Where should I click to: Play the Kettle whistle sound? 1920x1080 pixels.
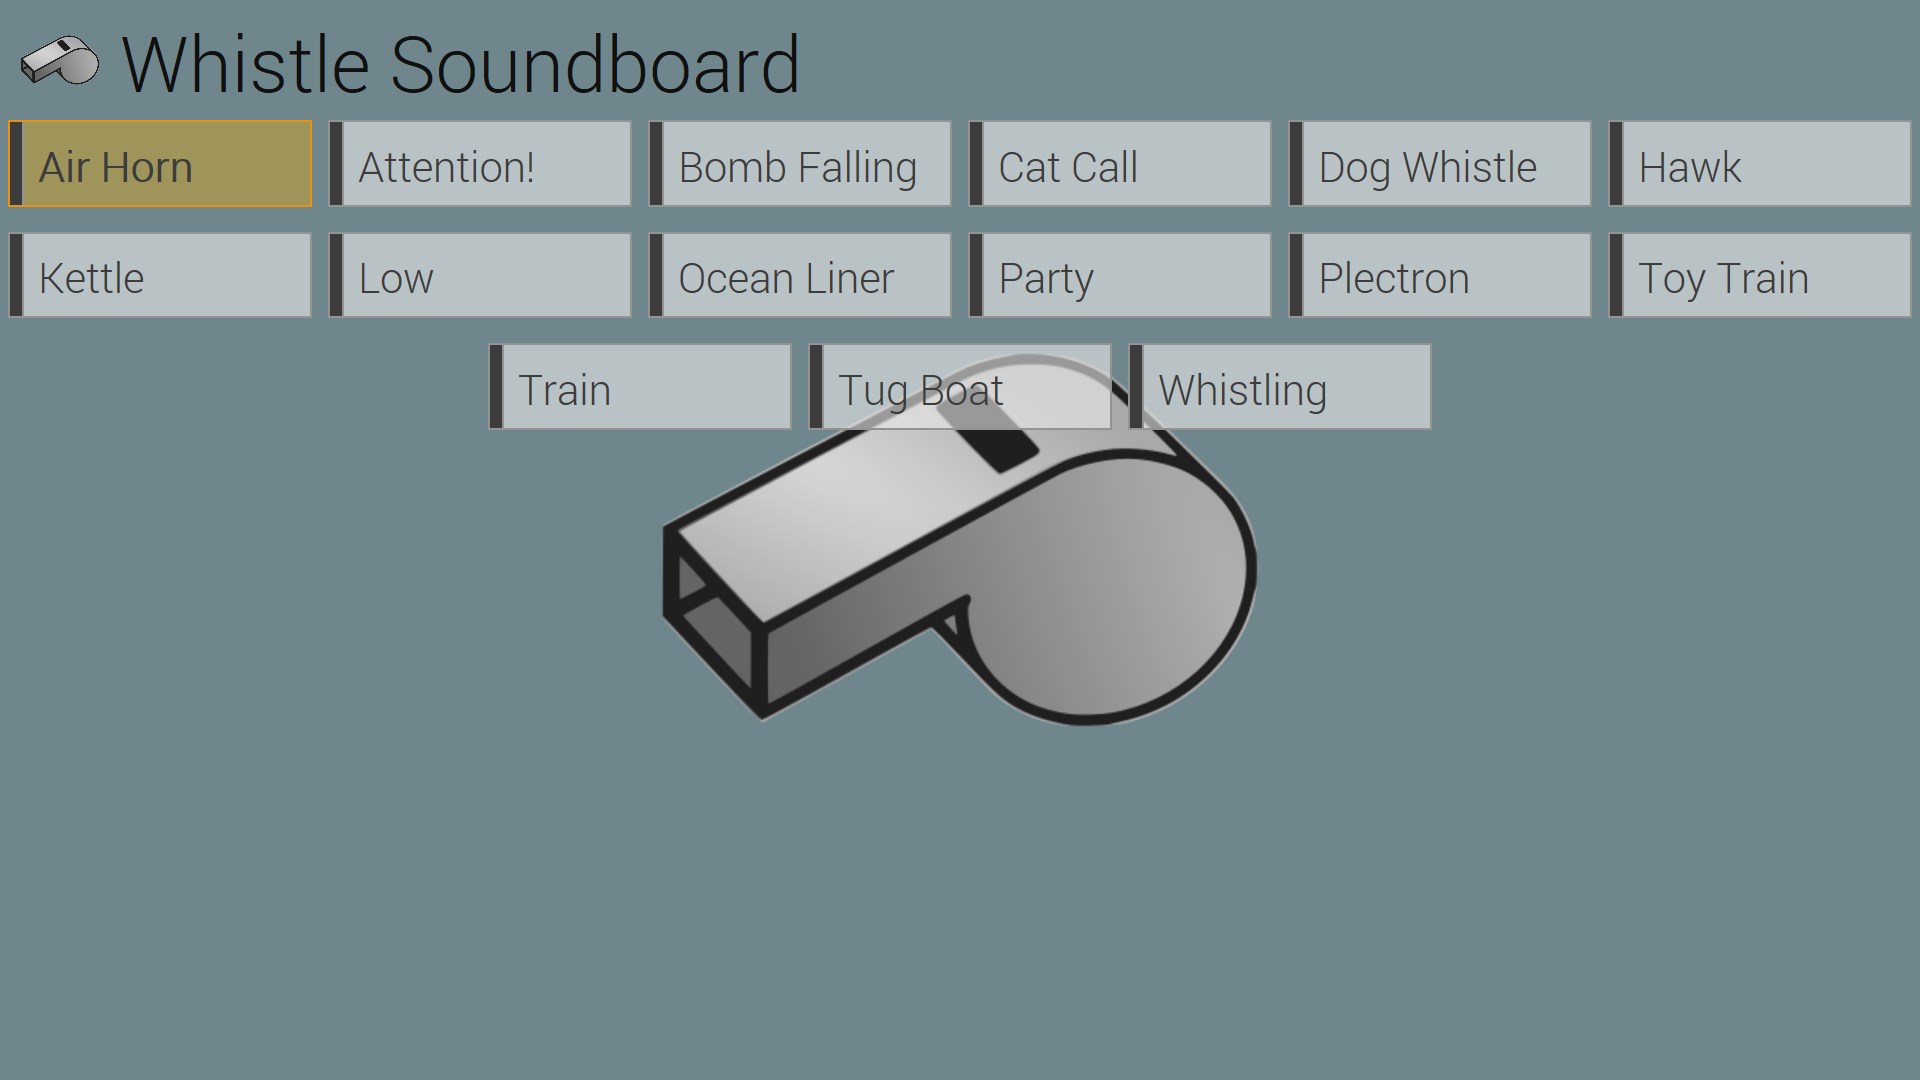click(x=160, y=275)
